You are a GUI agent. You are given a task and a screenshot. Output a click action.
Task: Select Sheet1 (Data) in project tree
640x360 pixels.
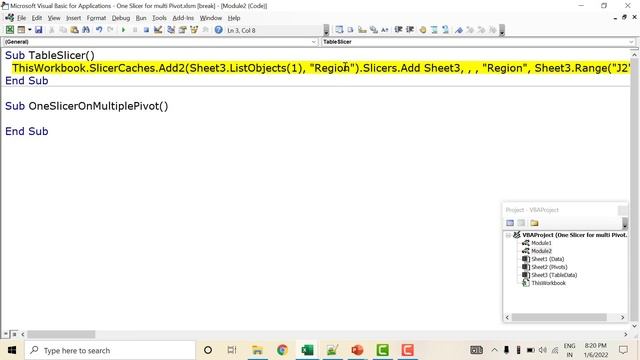pos(547,259)
